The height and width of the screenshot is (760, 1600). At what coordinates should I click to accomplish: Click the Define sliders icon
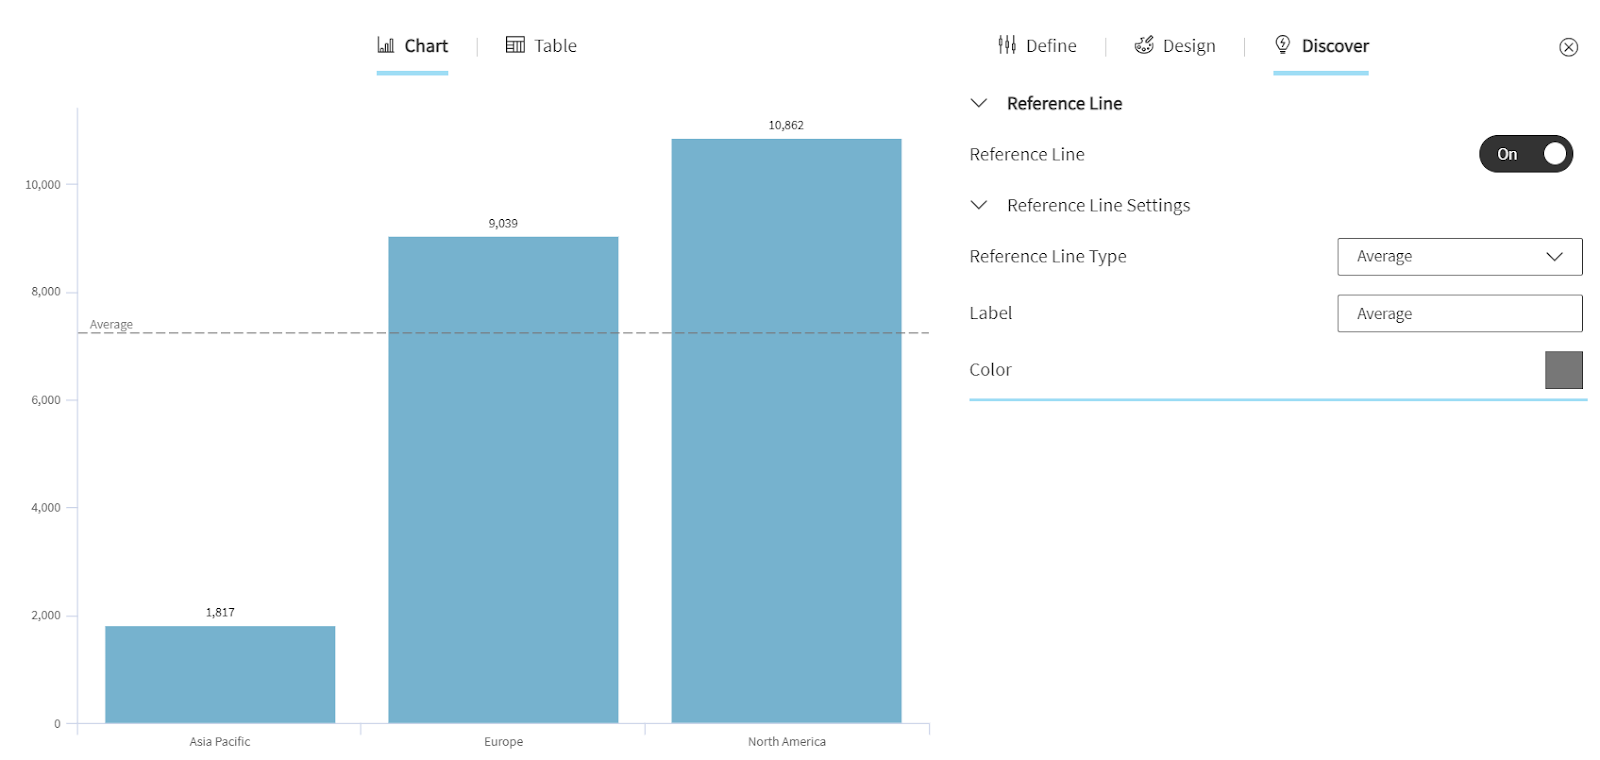click(1007, 45)
